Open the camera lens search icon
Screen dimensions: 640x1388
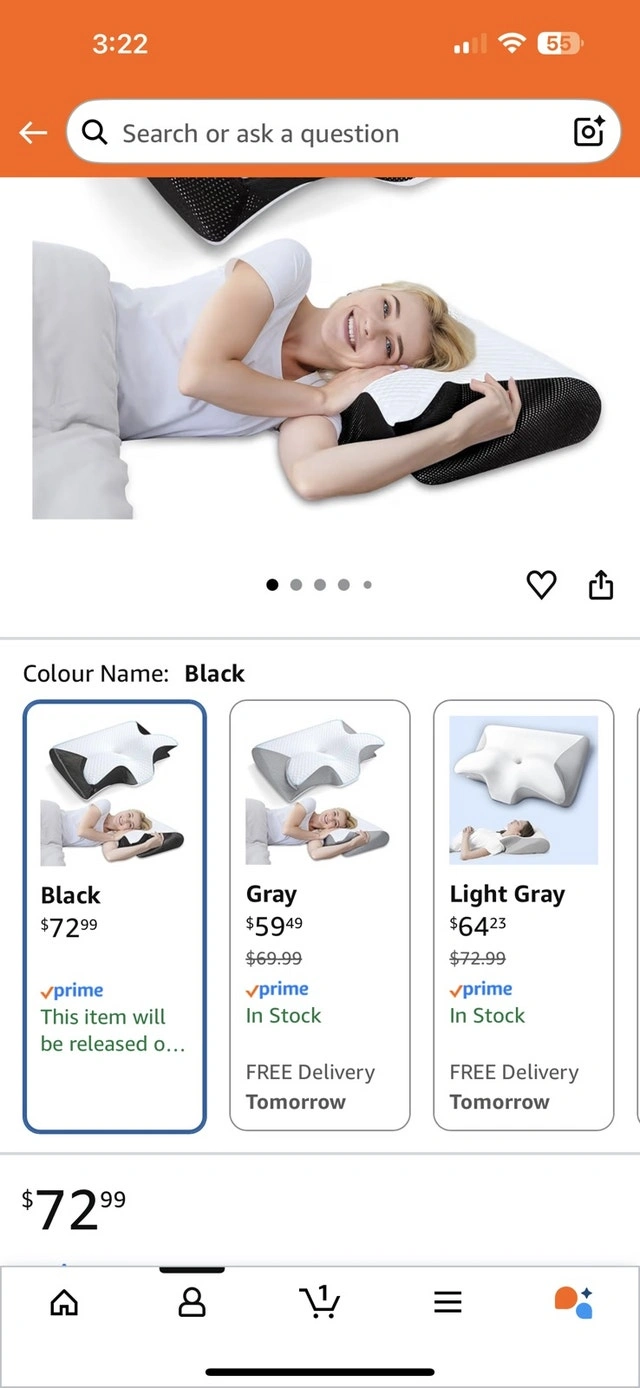[x=589, y=132]
